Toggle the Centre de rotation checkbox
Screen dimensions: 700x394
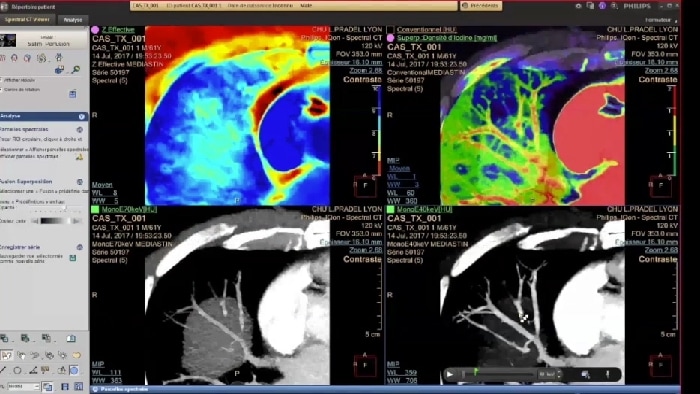click(x=2, y=90)
